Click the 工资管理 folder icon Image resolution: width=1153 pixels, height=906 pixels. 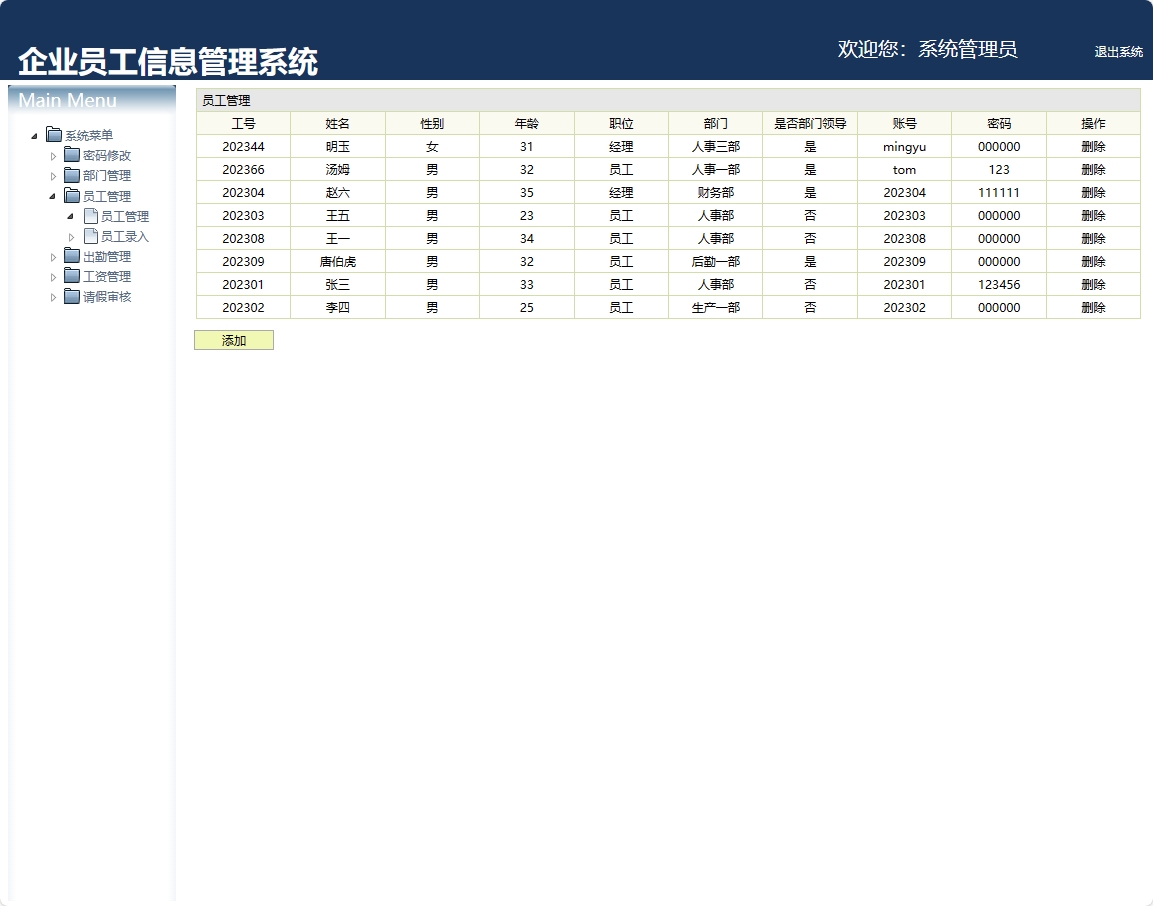coord(72,276)
